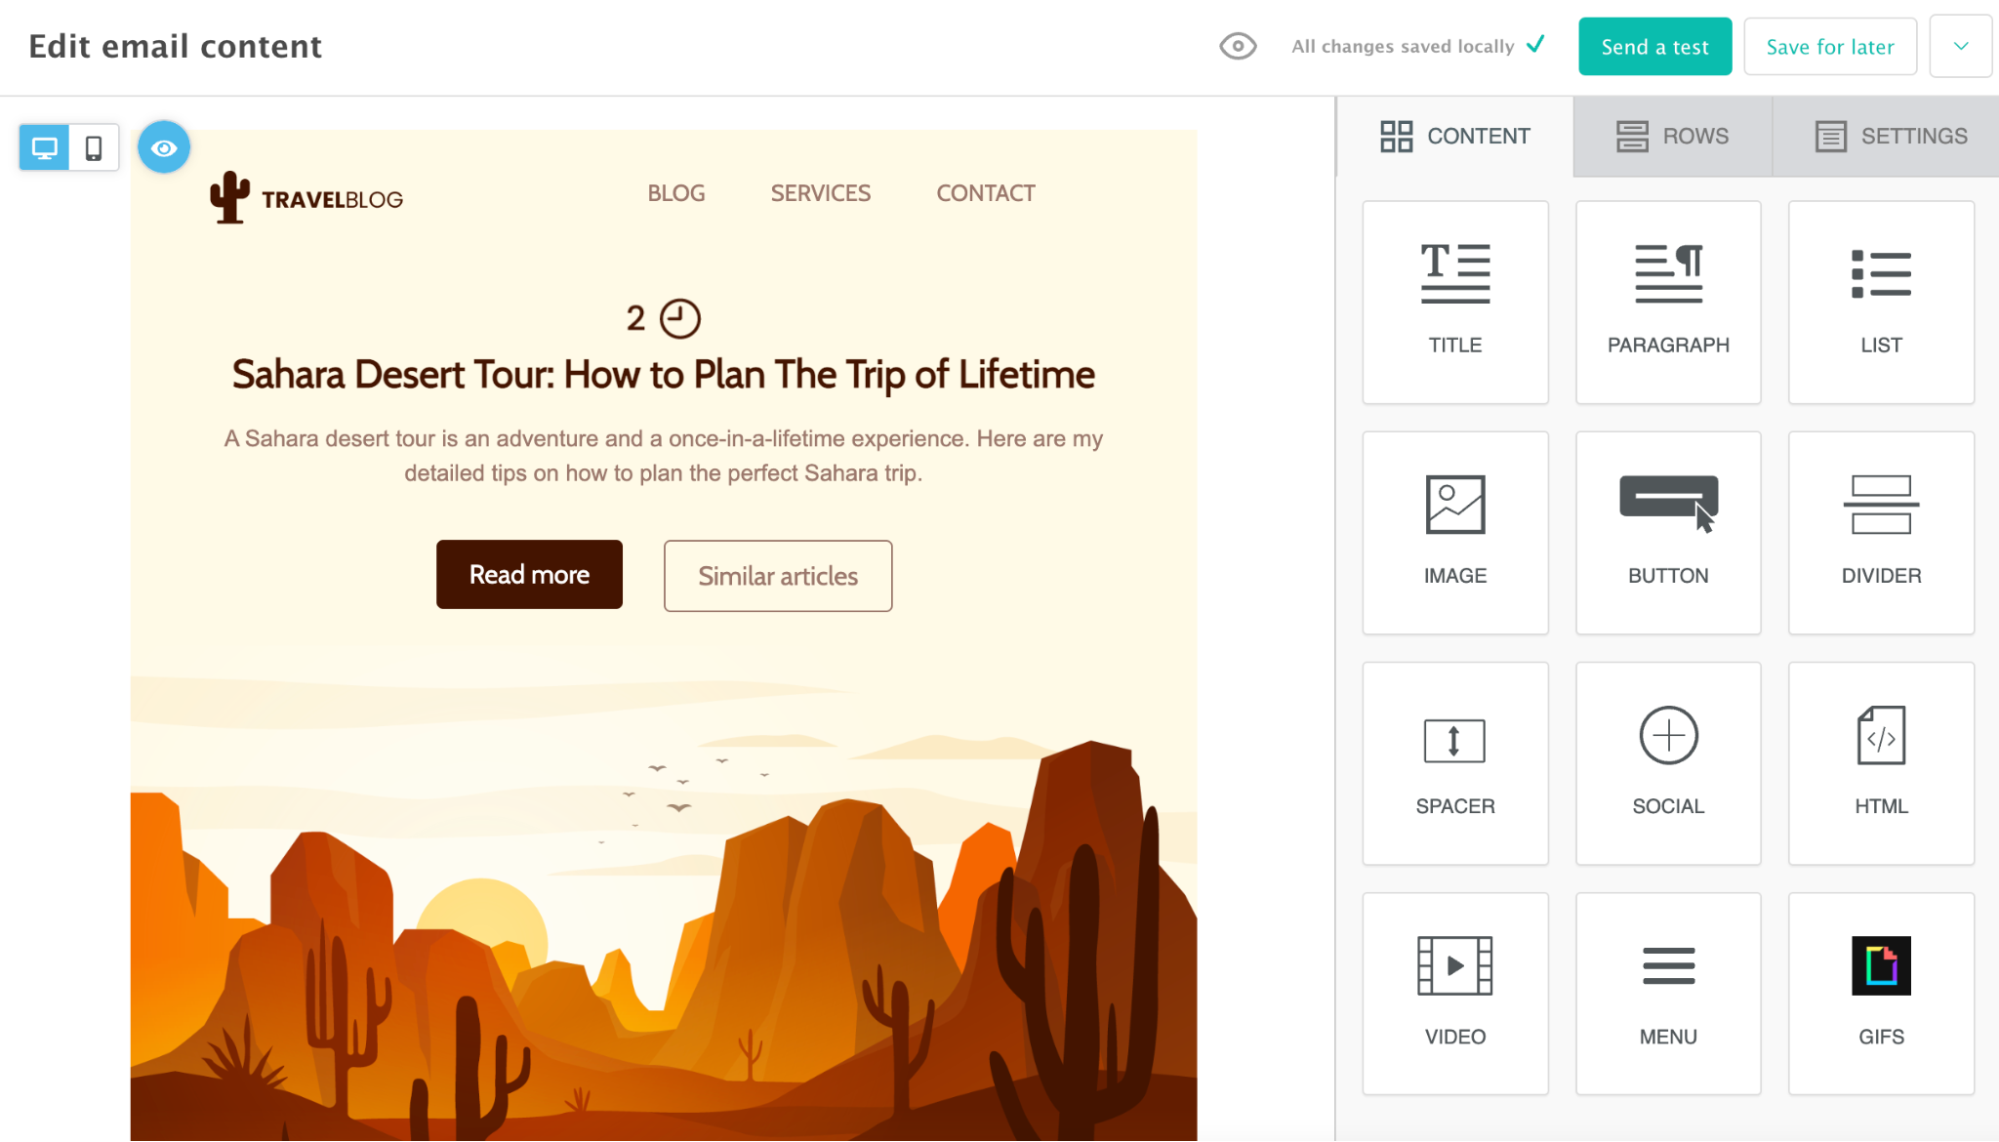Open the Menu content block
The image size is (1999, 1142).
(x=1668, y=988)
